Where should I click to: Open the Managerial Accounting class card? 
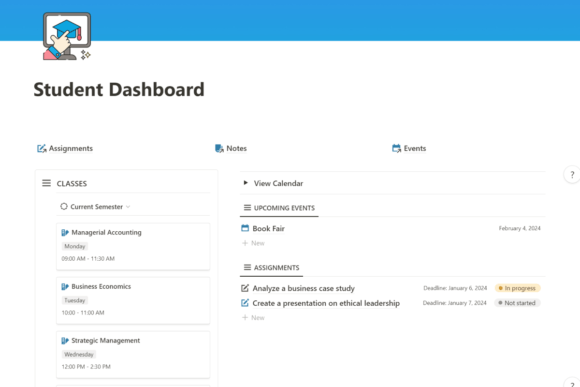coord(133,246)
